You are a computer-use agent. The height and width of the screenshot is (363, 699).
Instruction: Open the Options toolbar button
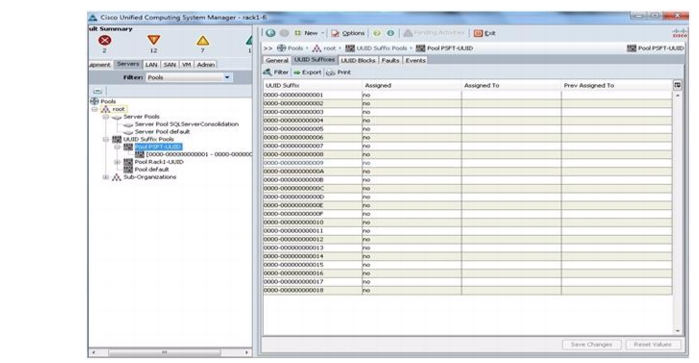(x=348, y=33)
